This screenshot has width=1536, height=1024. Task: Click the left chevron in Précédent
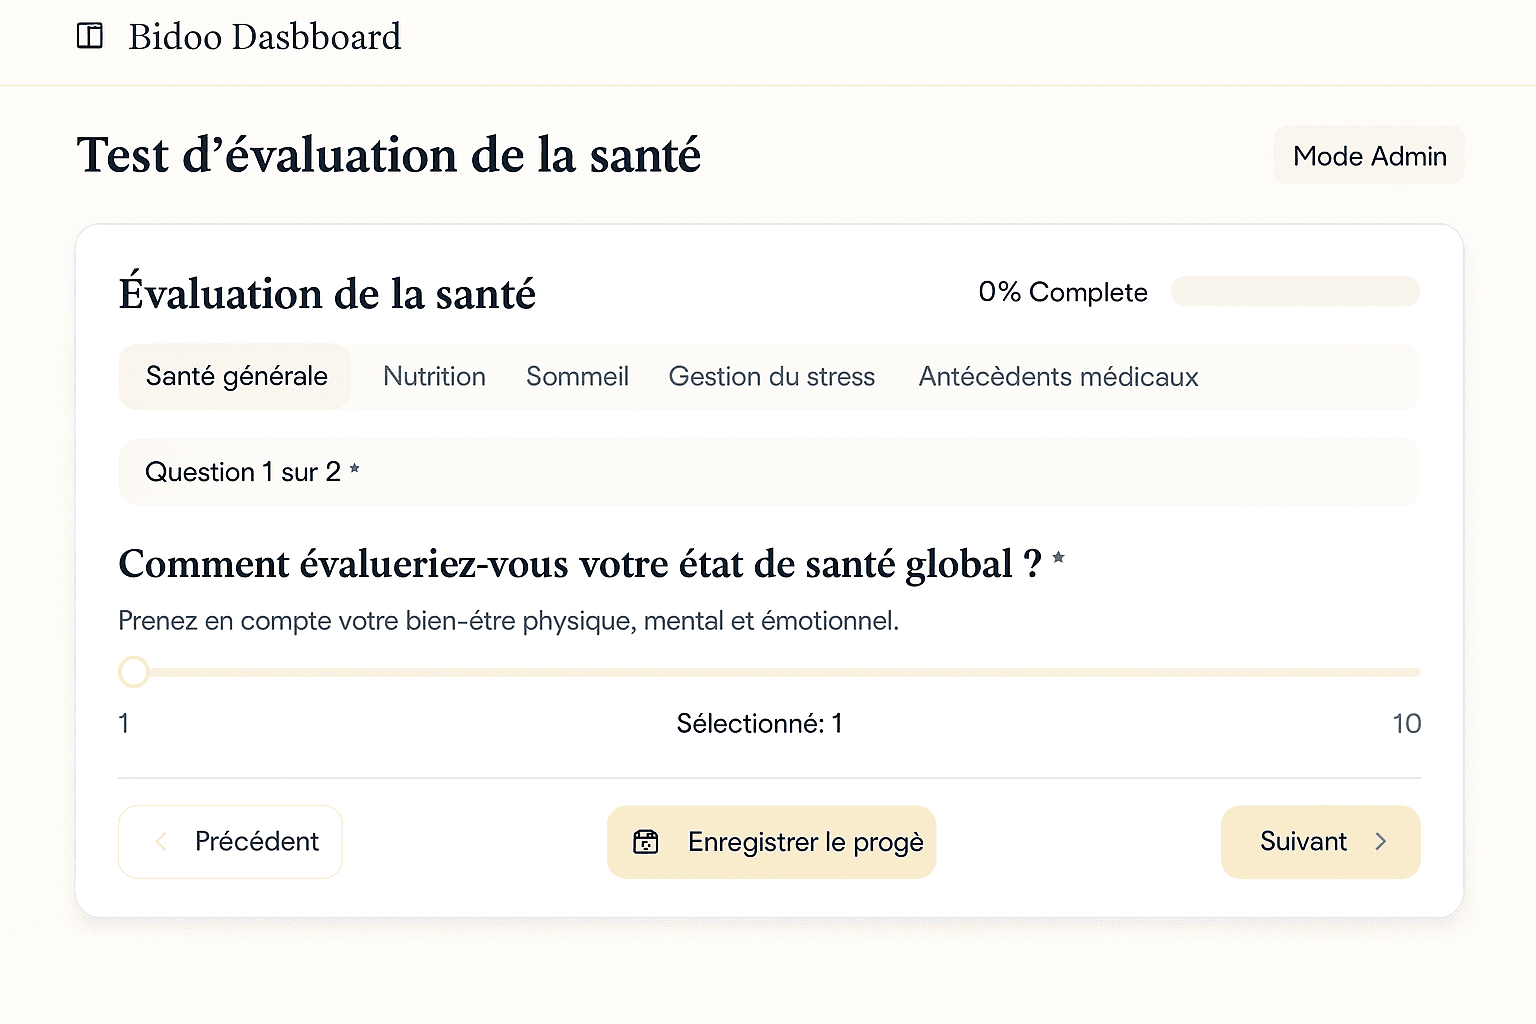[161, 842]
